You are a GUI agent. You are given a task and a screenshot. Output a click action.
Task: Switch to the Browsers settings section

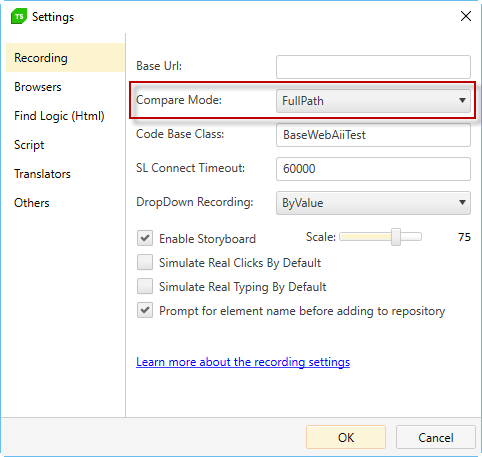point(38,87)
